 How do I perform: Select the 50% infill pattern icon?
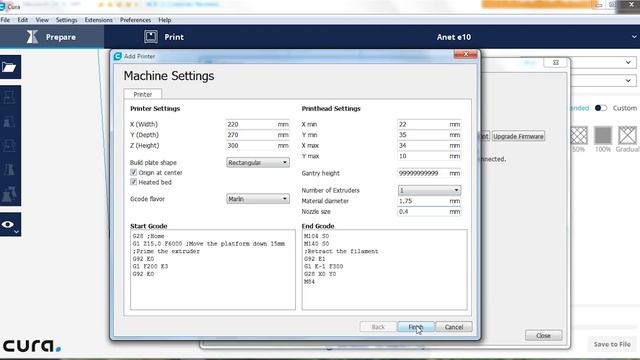(x=578, y=136)
